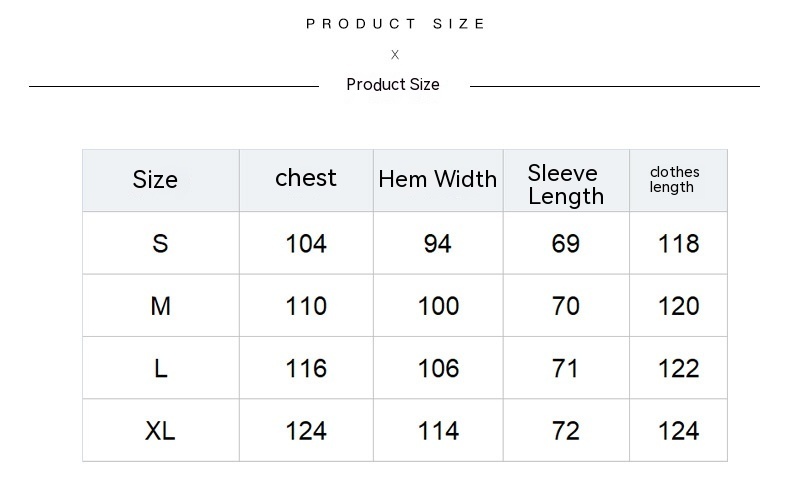Select the hem width value 94 for S
This screenshot has height=482, width=790.
click(438, 244)
